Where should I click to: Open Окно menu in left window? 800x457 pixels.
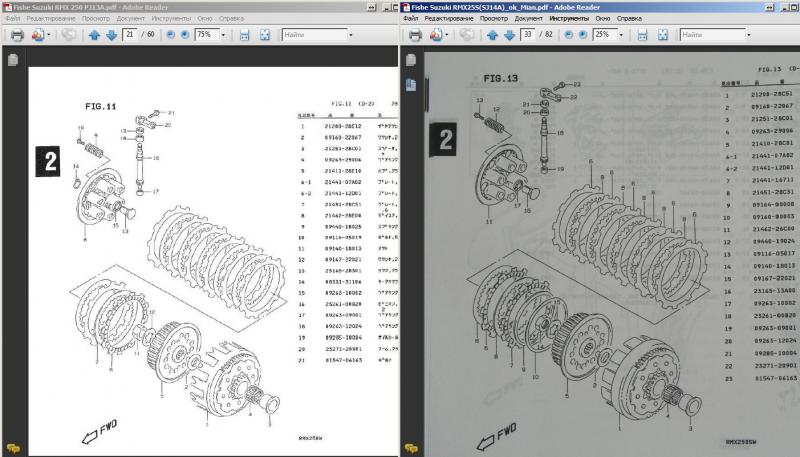click(x=205, y=18)
